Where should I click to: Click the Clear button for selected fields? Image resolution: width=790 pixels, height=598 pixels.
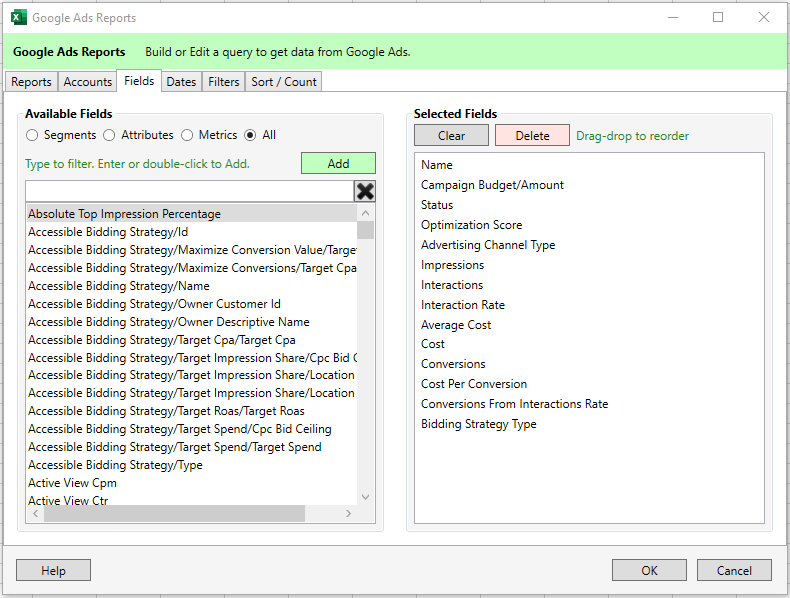coord(451,136)
